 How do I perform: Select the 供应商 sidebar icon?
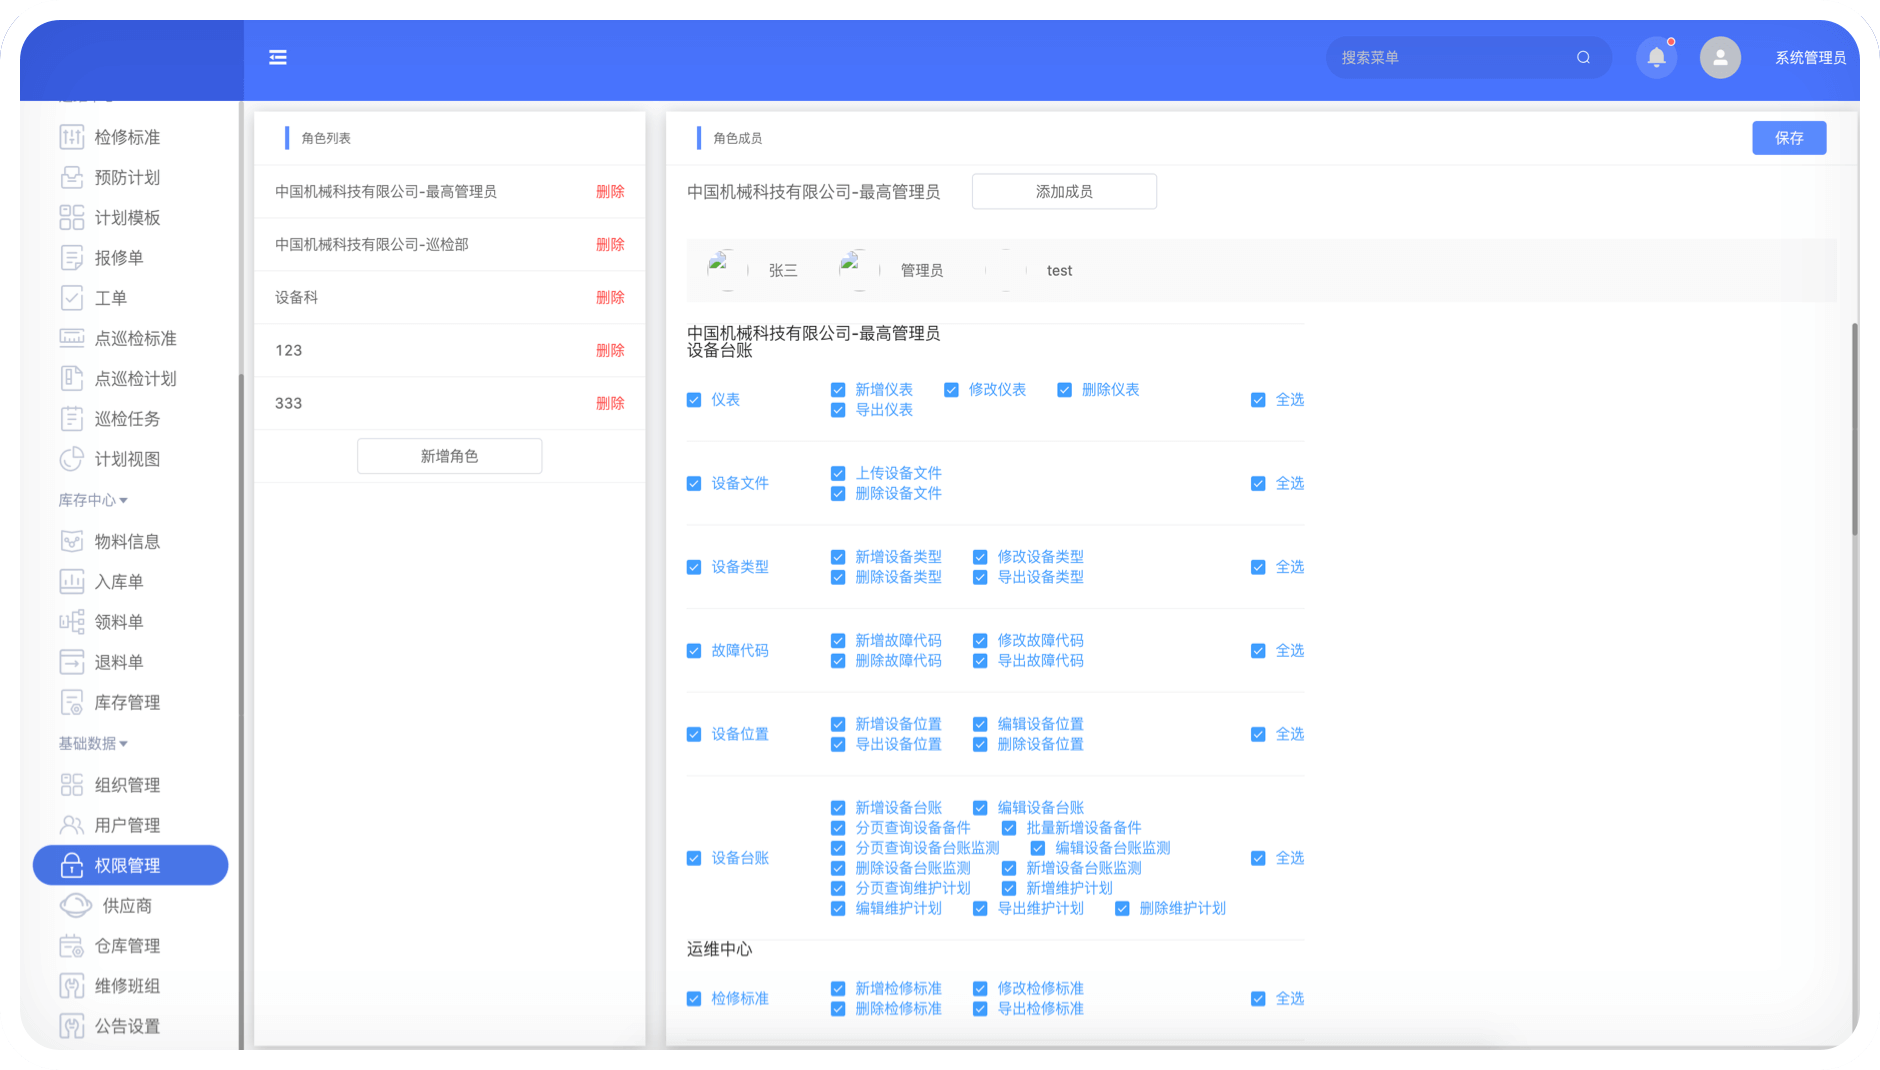(76, 906)
